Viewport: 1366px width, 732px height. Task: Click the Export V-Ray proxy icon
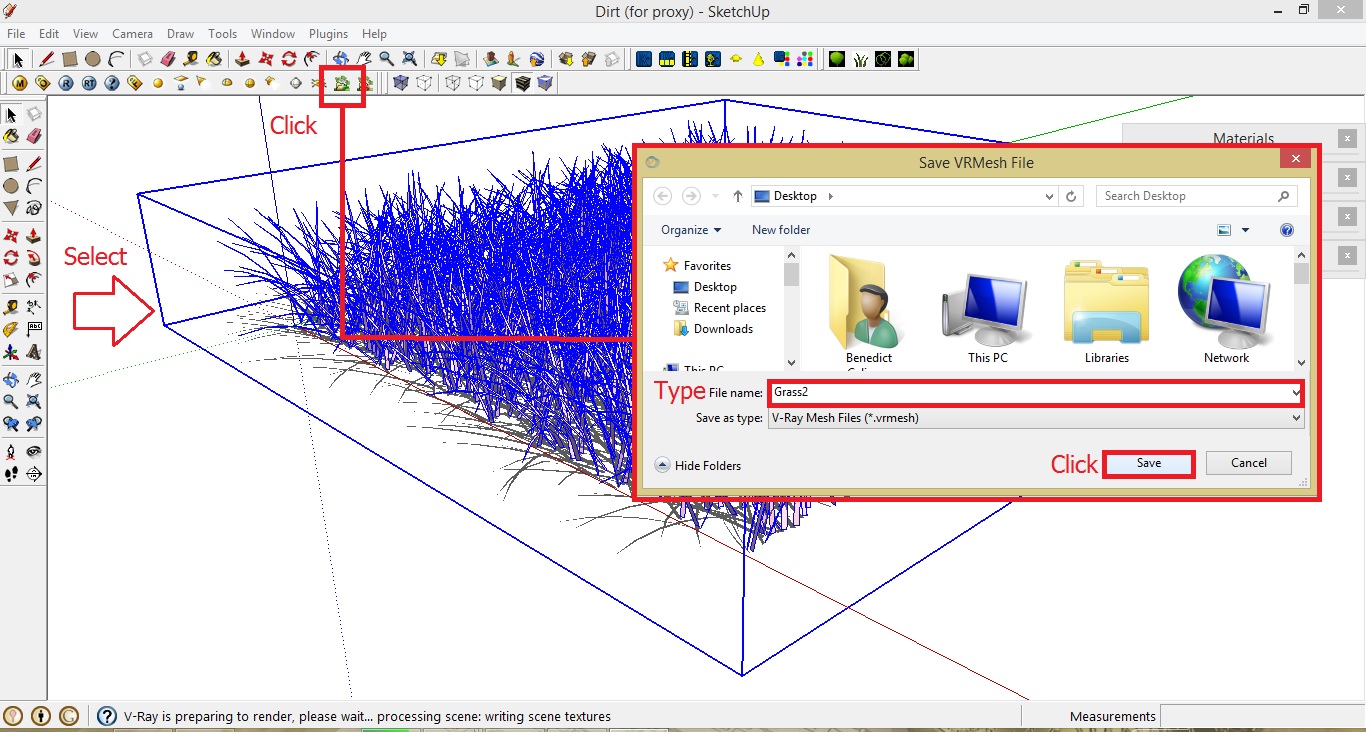click(x=342, y=84)
